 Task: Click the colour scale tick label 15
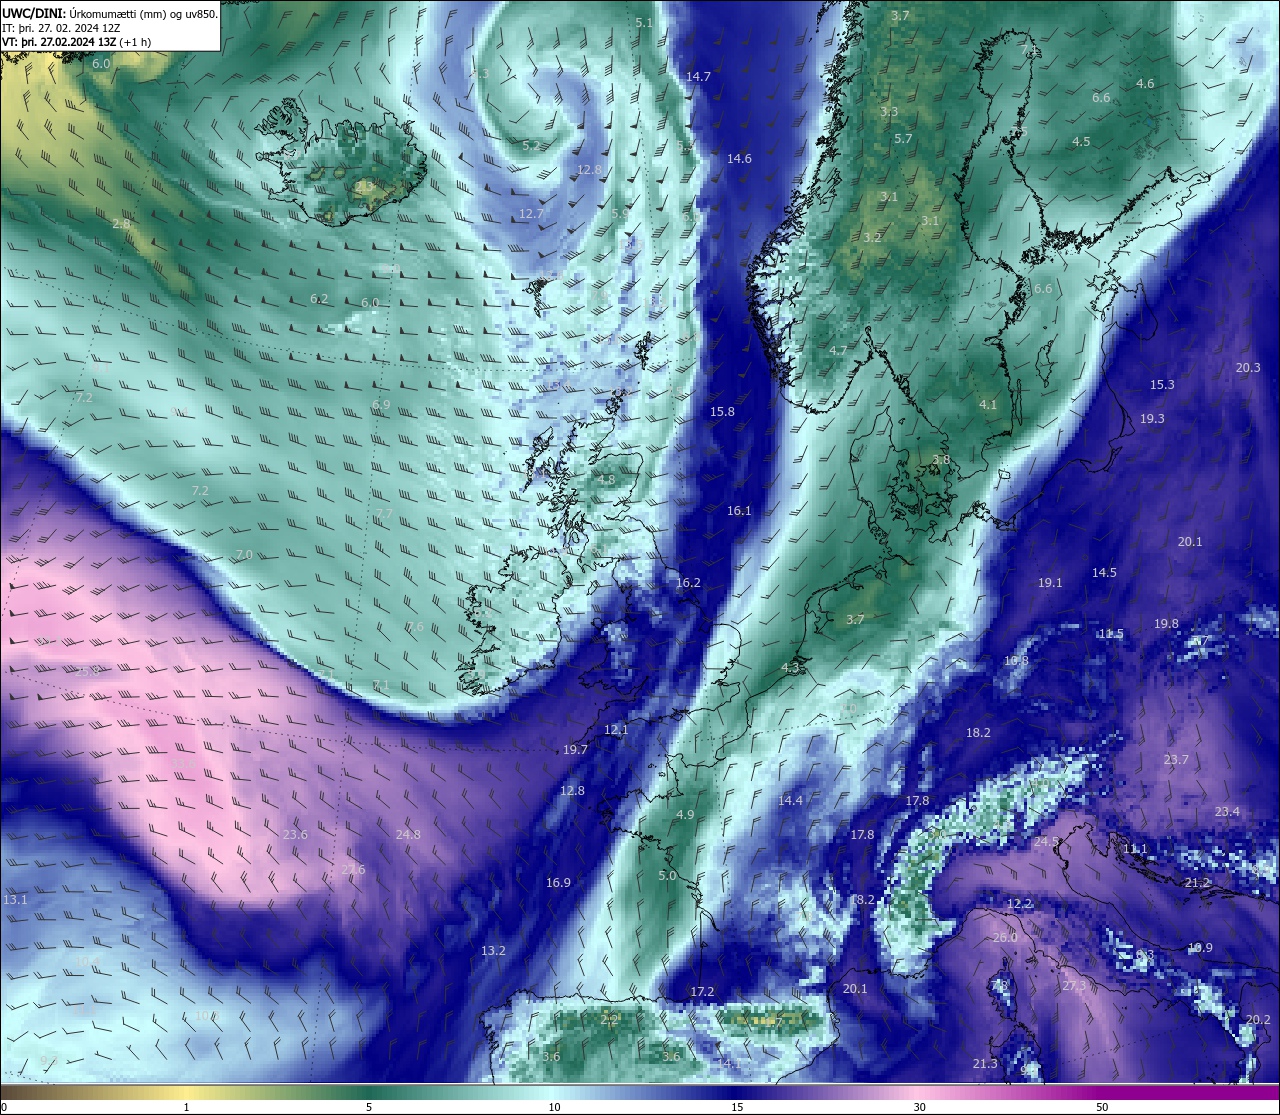tap(737, 1107)
